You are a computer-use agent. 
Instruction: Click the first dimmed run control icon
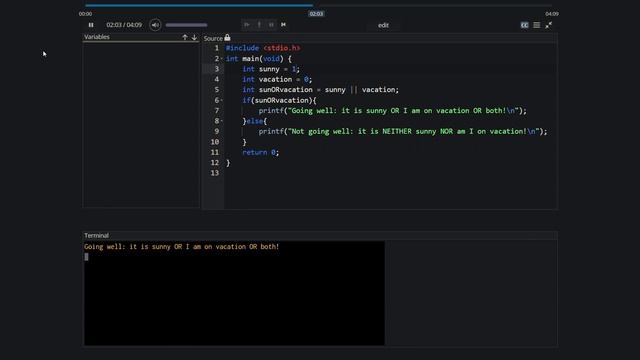click(247, 25)
